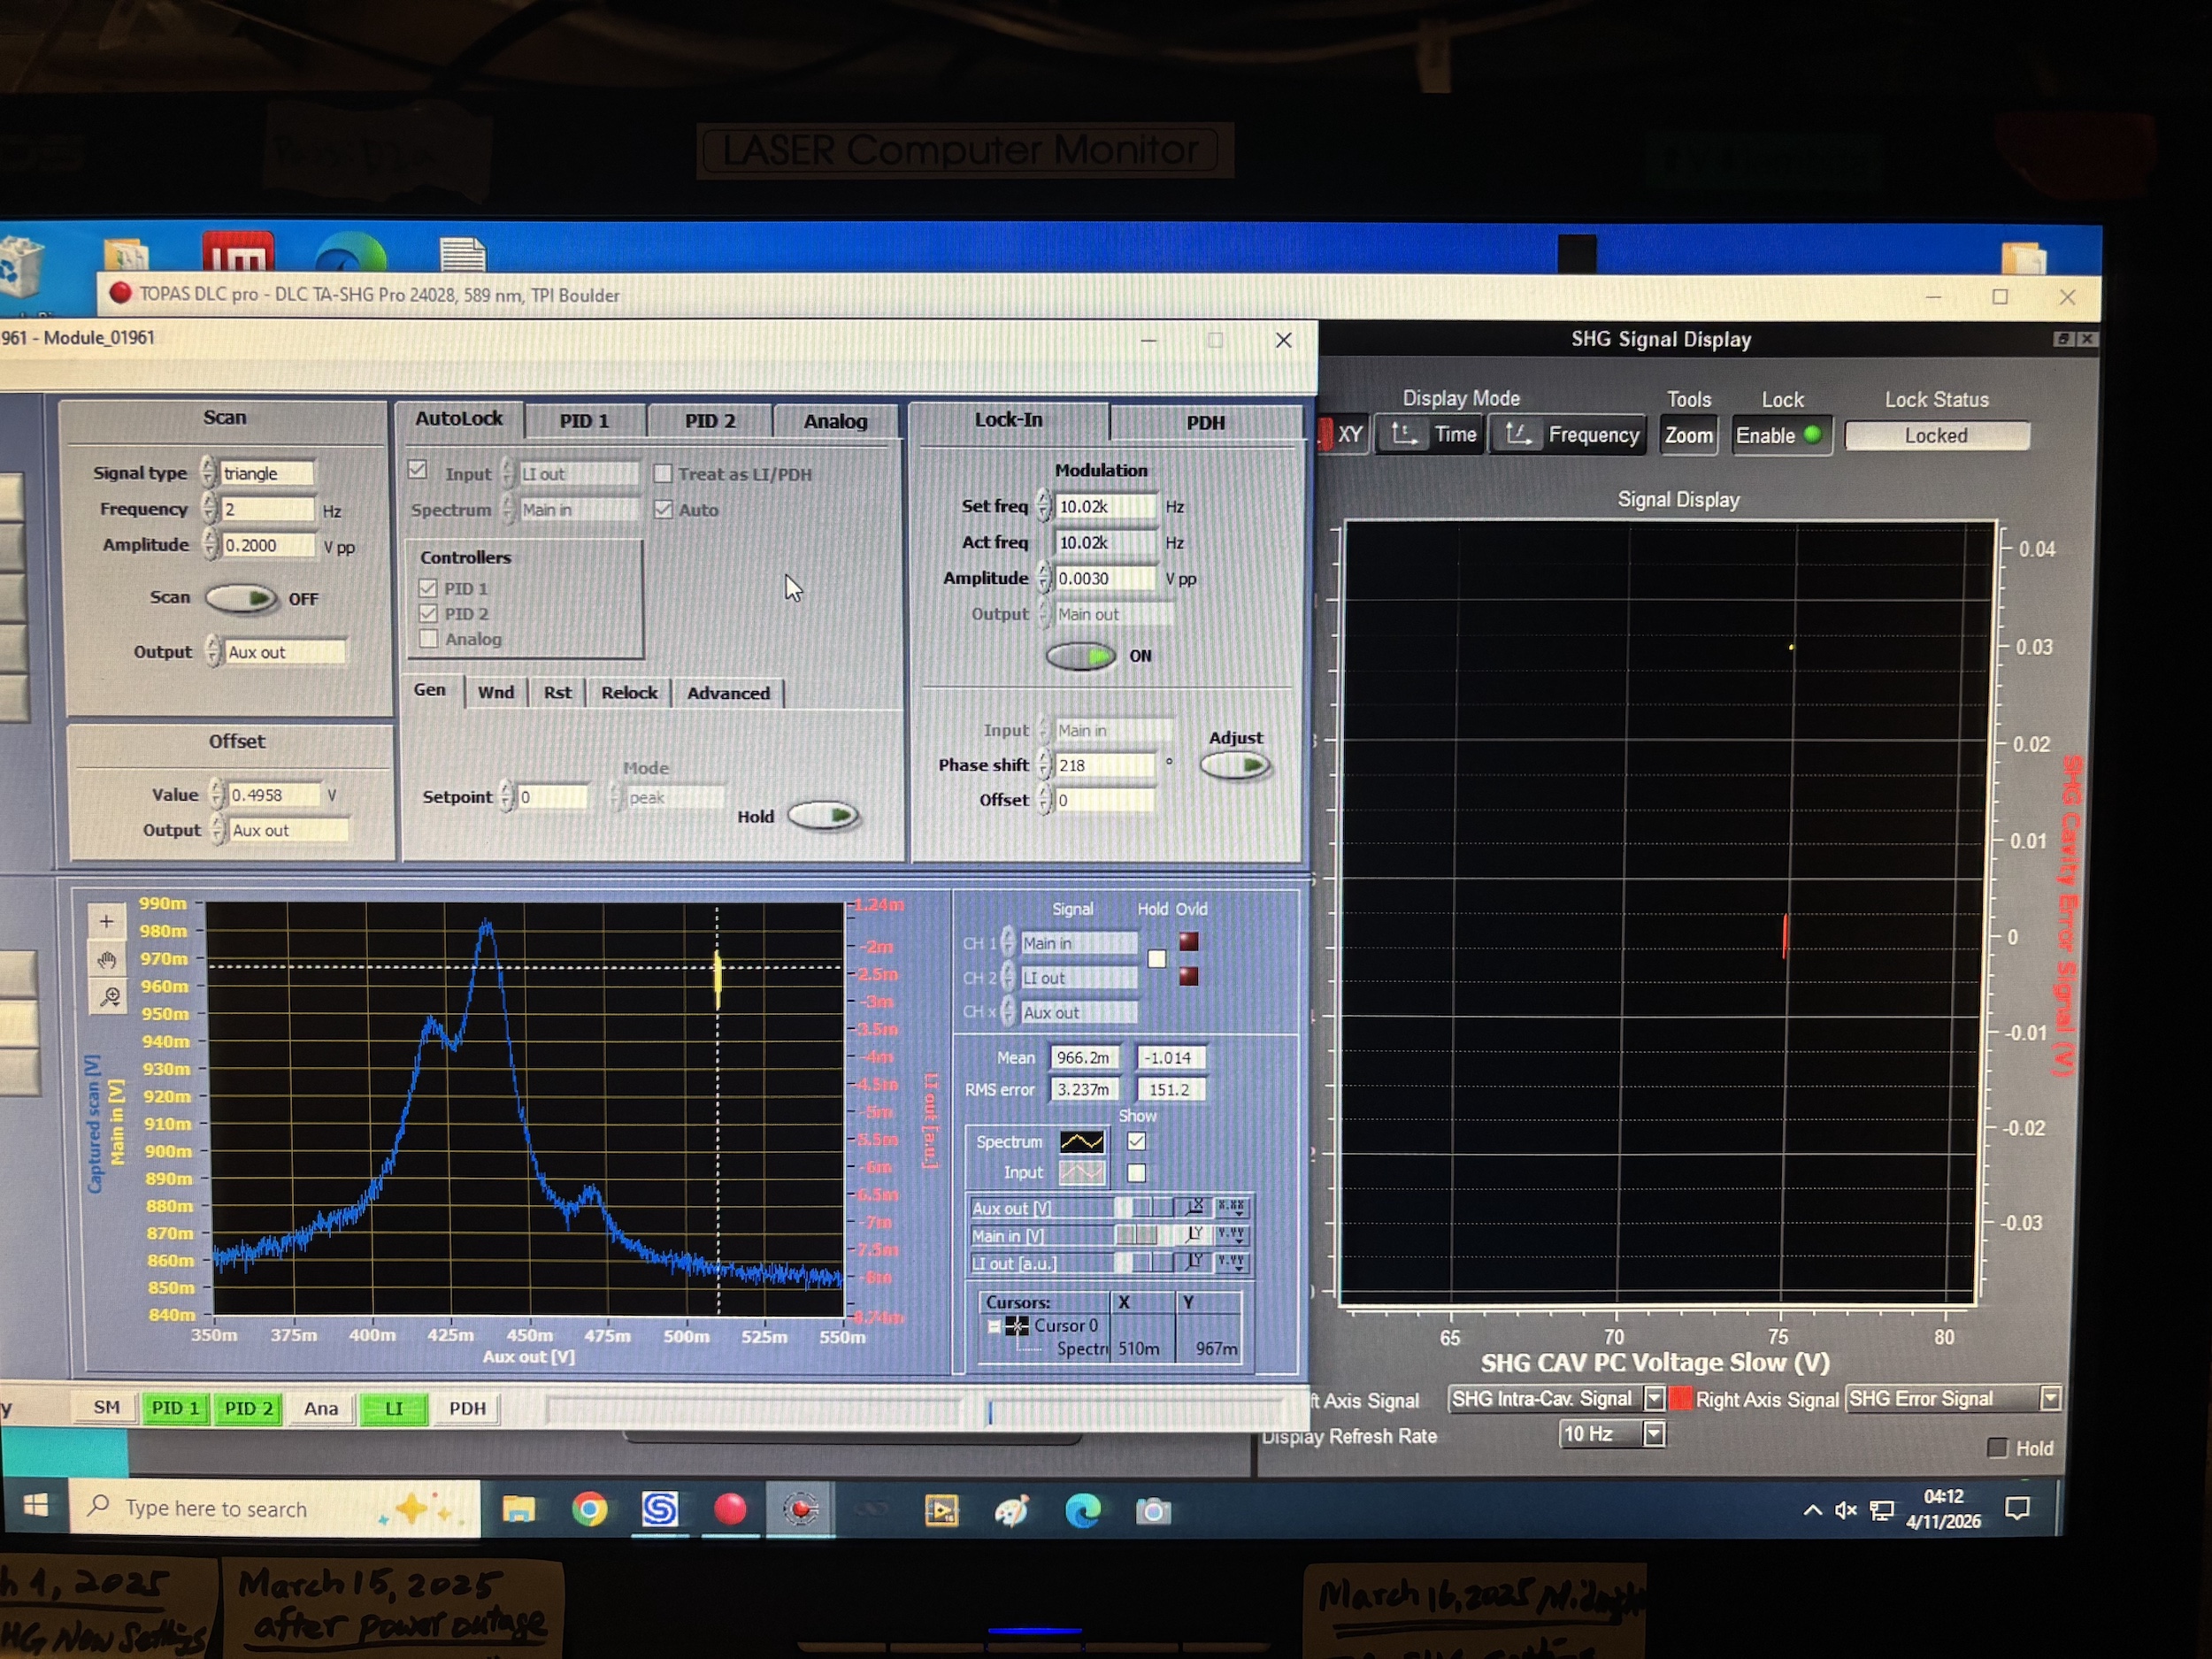Image resolution: width=2212 pixels, height=1659 pixels.
Task: Check the Hold checkbox in SHG Signal Display
Action: (1997, 1448)
